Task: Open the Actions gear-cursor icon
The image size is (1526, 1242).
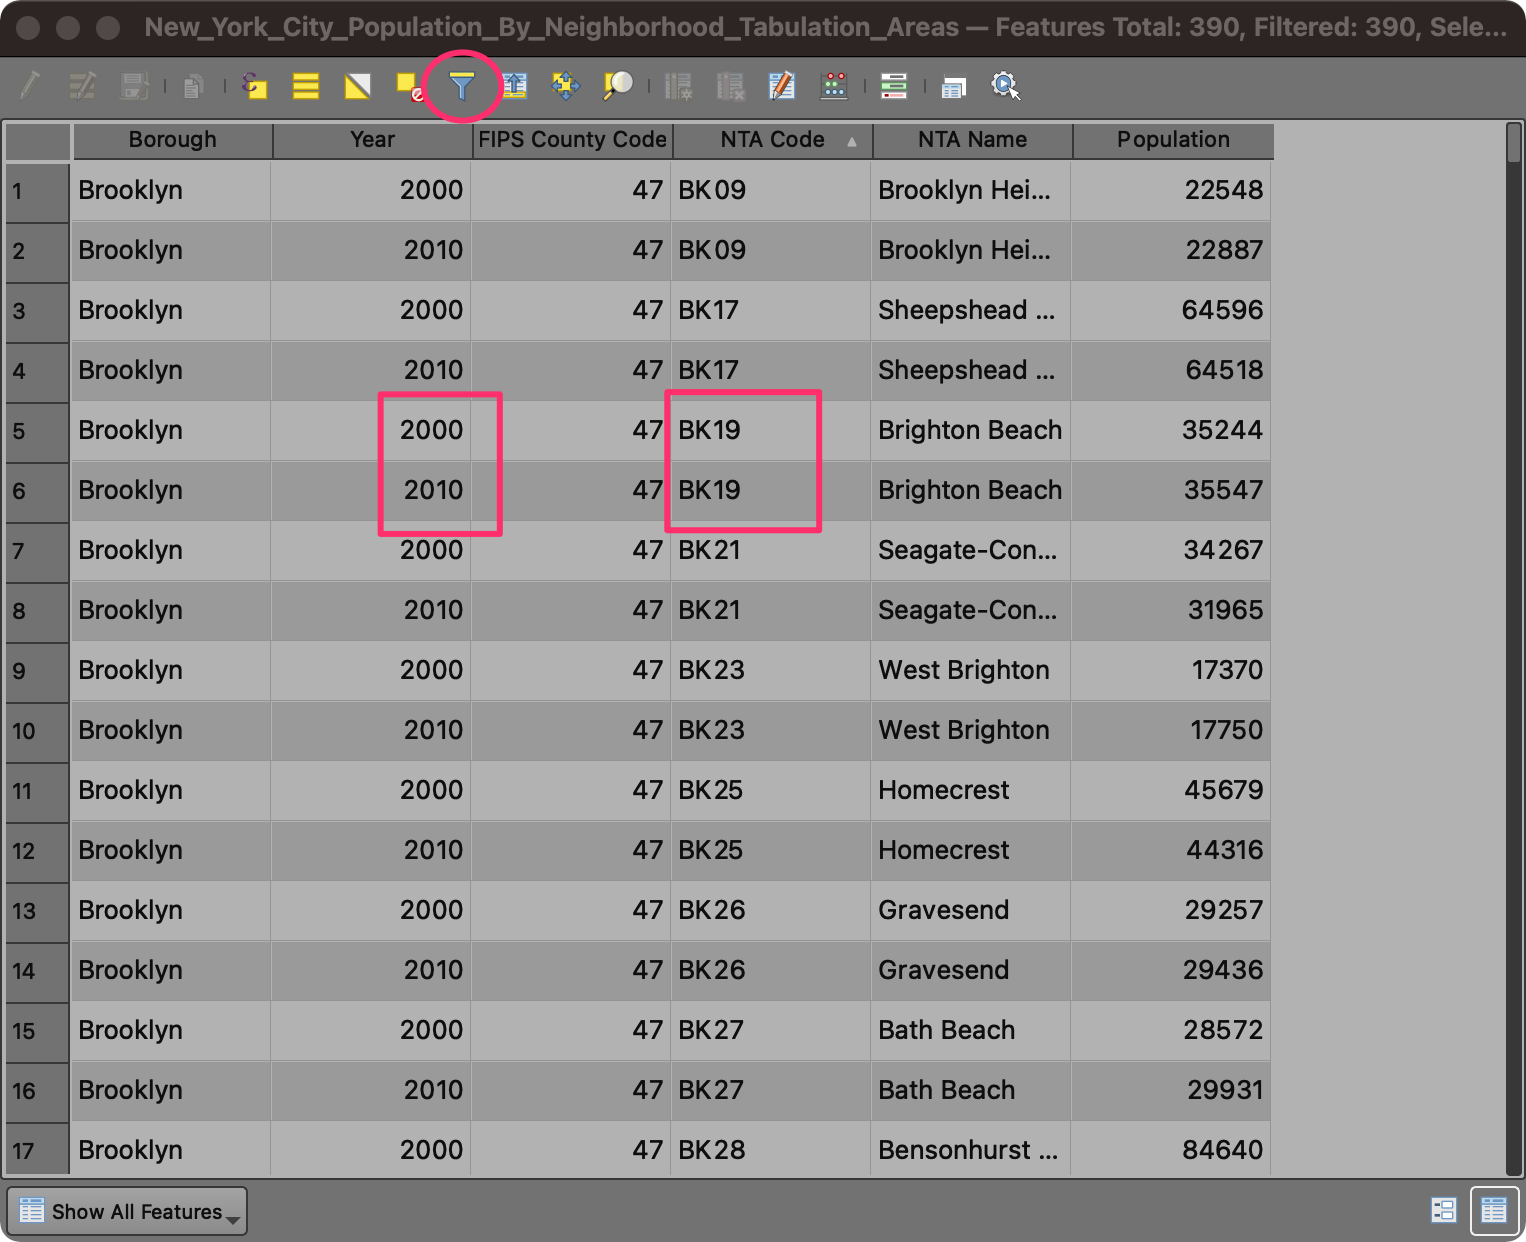Action: [1006, 86]
